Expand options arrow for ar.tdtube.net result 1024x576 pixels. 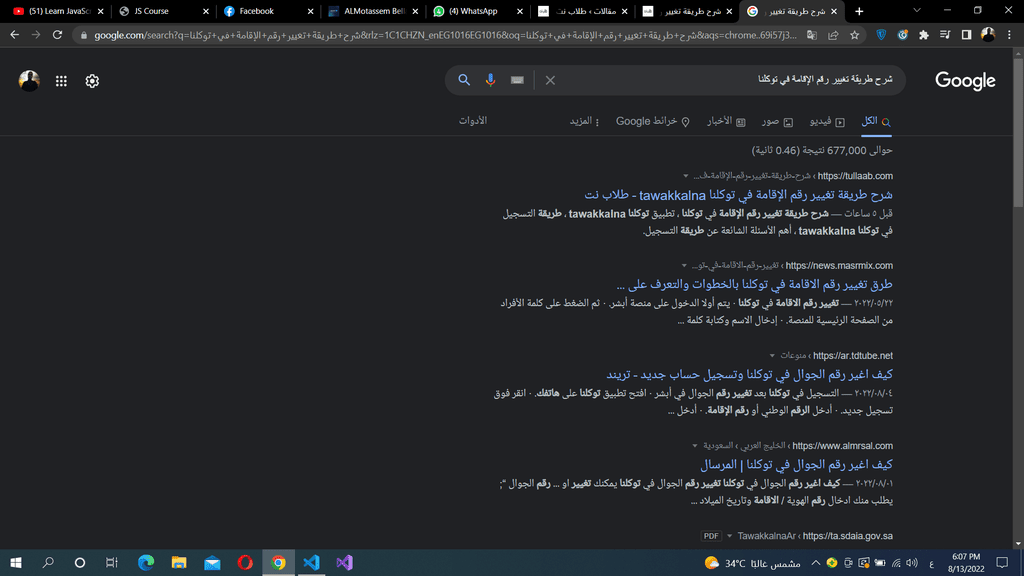click(772, 356)
